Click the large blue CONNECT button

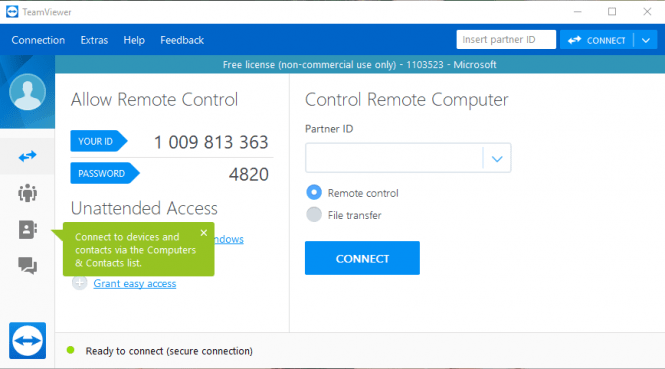362,258
